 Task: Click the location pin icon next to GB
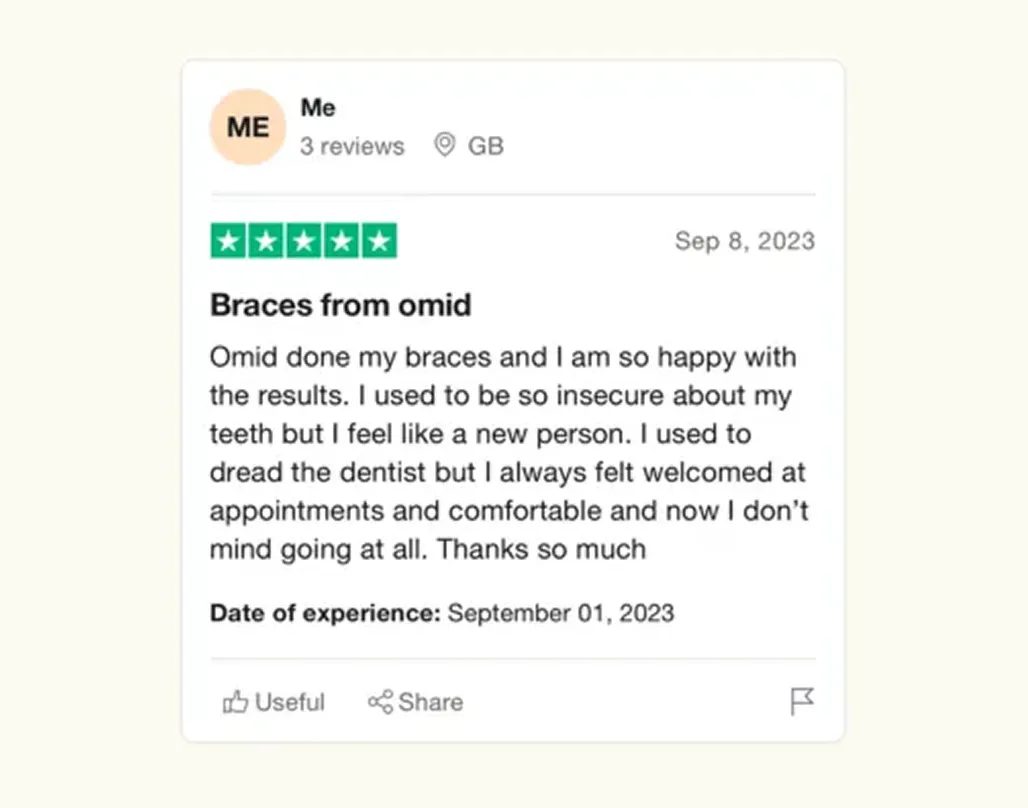[445, 145]
